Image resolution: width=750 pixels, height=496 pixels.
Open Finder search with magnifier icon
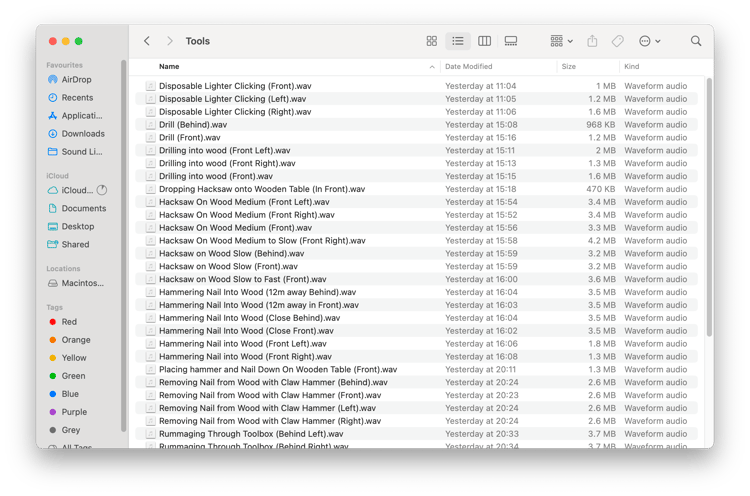[696, 41]
